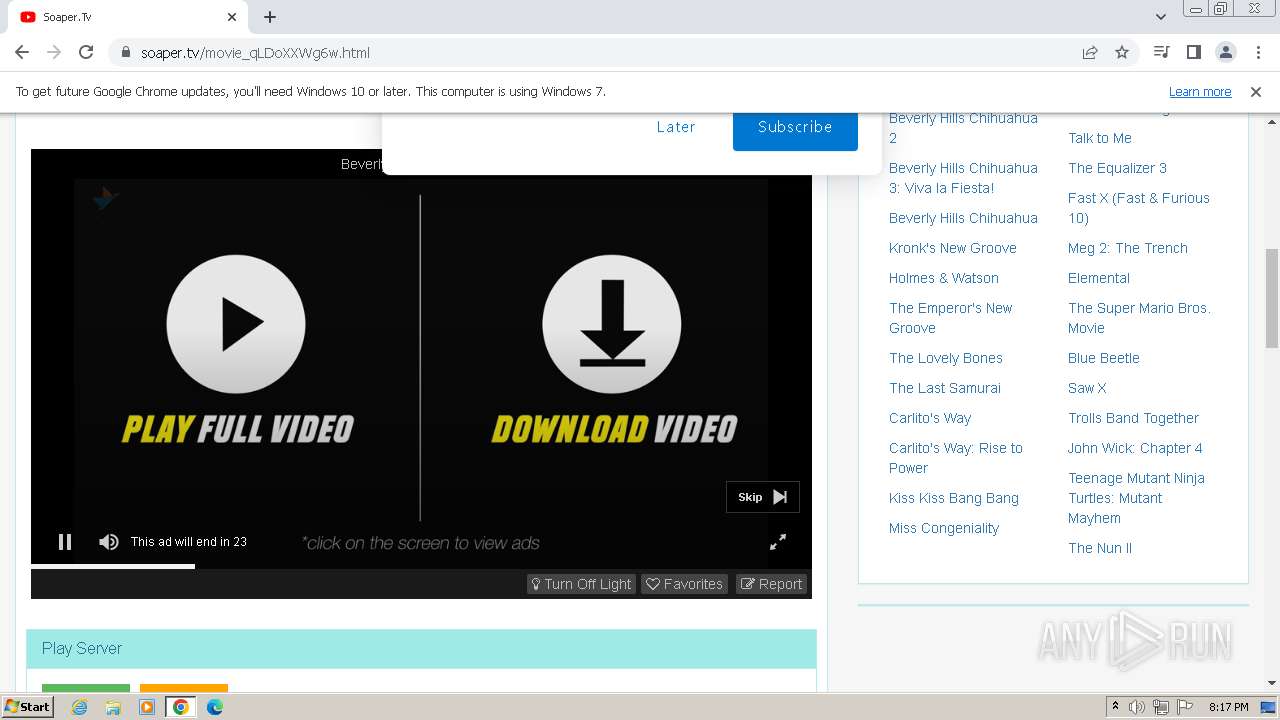Close the Soaper.Tv tab
The width and height of the screenshot is (1280, 720).
(x=232, y=17)
